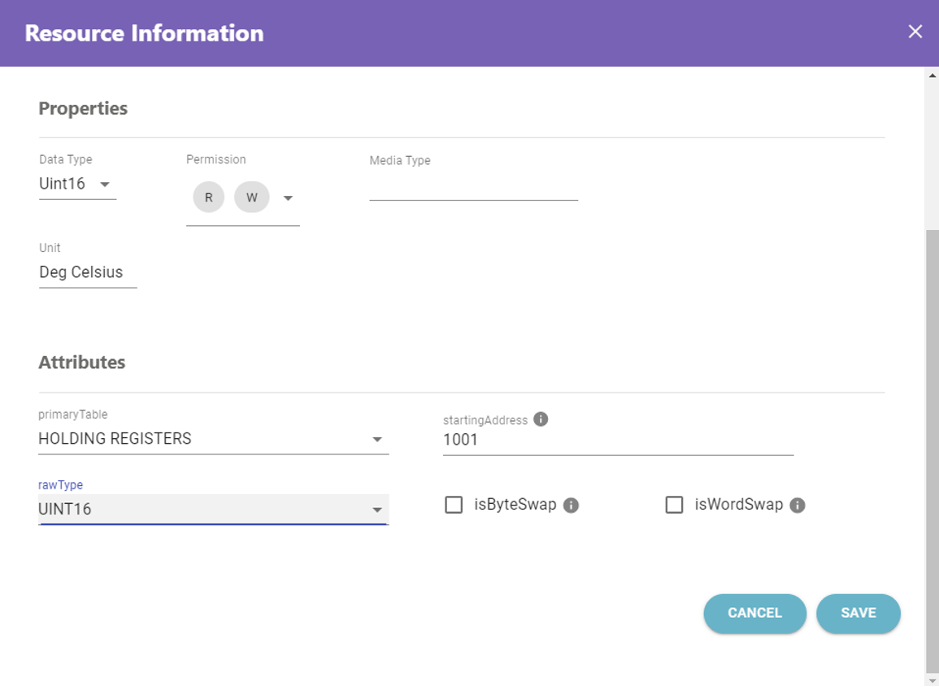
Task: Click the Media Type input field
Action: 473,186
